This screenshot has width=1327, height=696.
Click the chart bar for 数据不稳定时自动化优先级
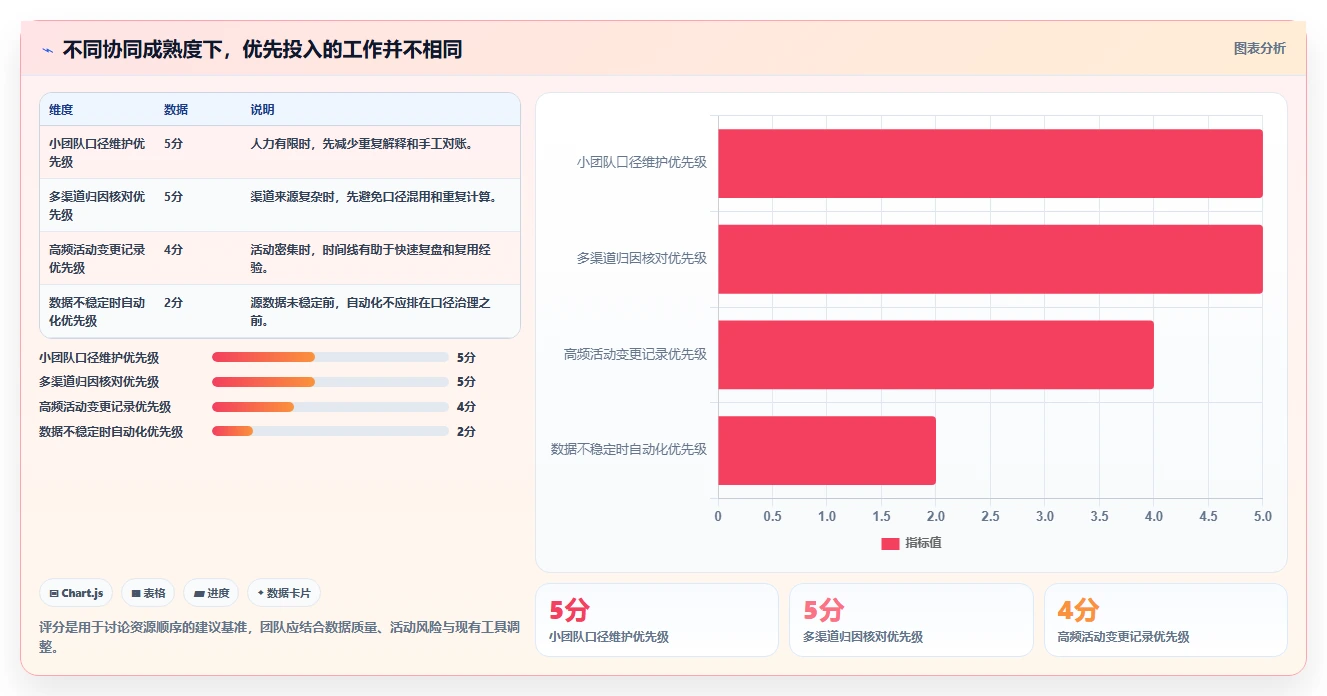(827, 450)
